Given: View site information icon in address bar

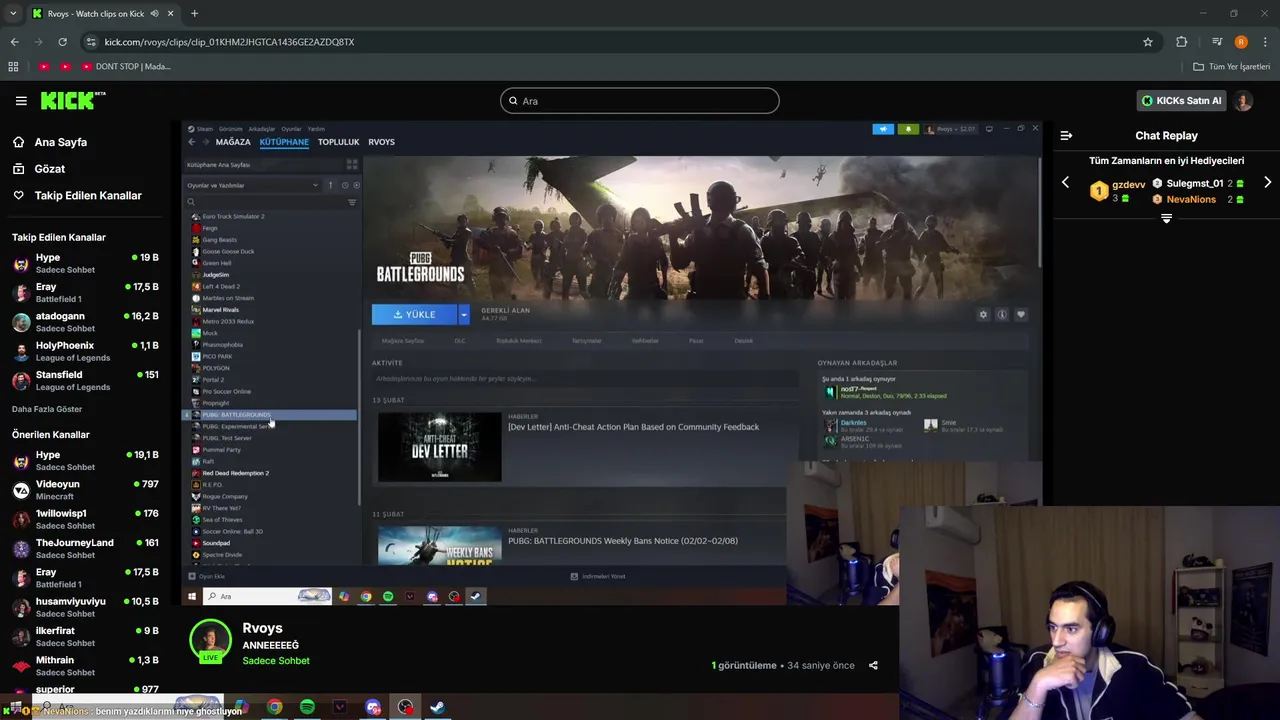Looking at the screenshot, I should point(91,42).
